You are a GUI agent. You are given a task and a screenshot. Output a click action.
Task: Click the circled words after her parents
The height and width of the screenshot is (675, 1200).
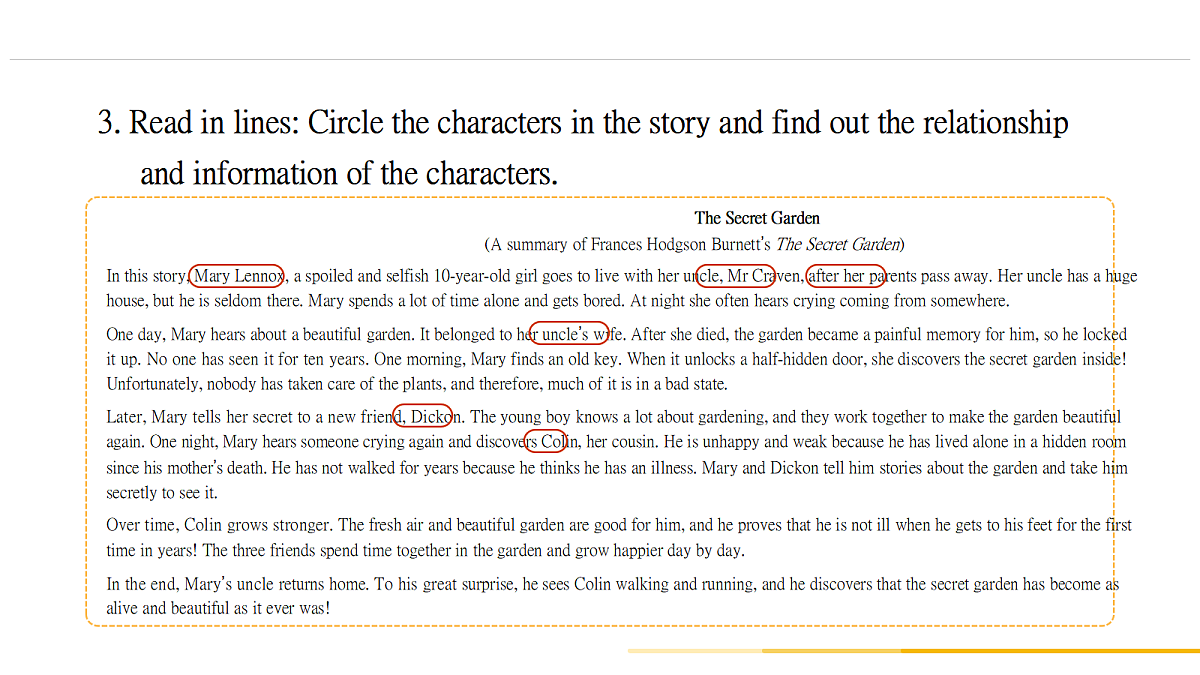846,276
